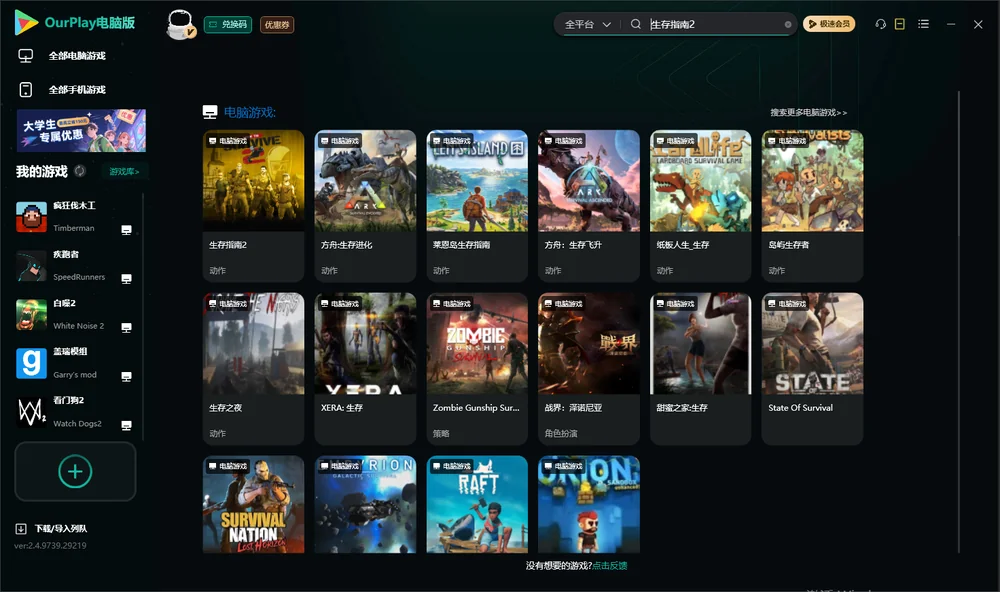The image size is (1000, 592).
Task: Click the PC icon beside Garry's mod
Action: pyautogui.click(x=126, y=376)
